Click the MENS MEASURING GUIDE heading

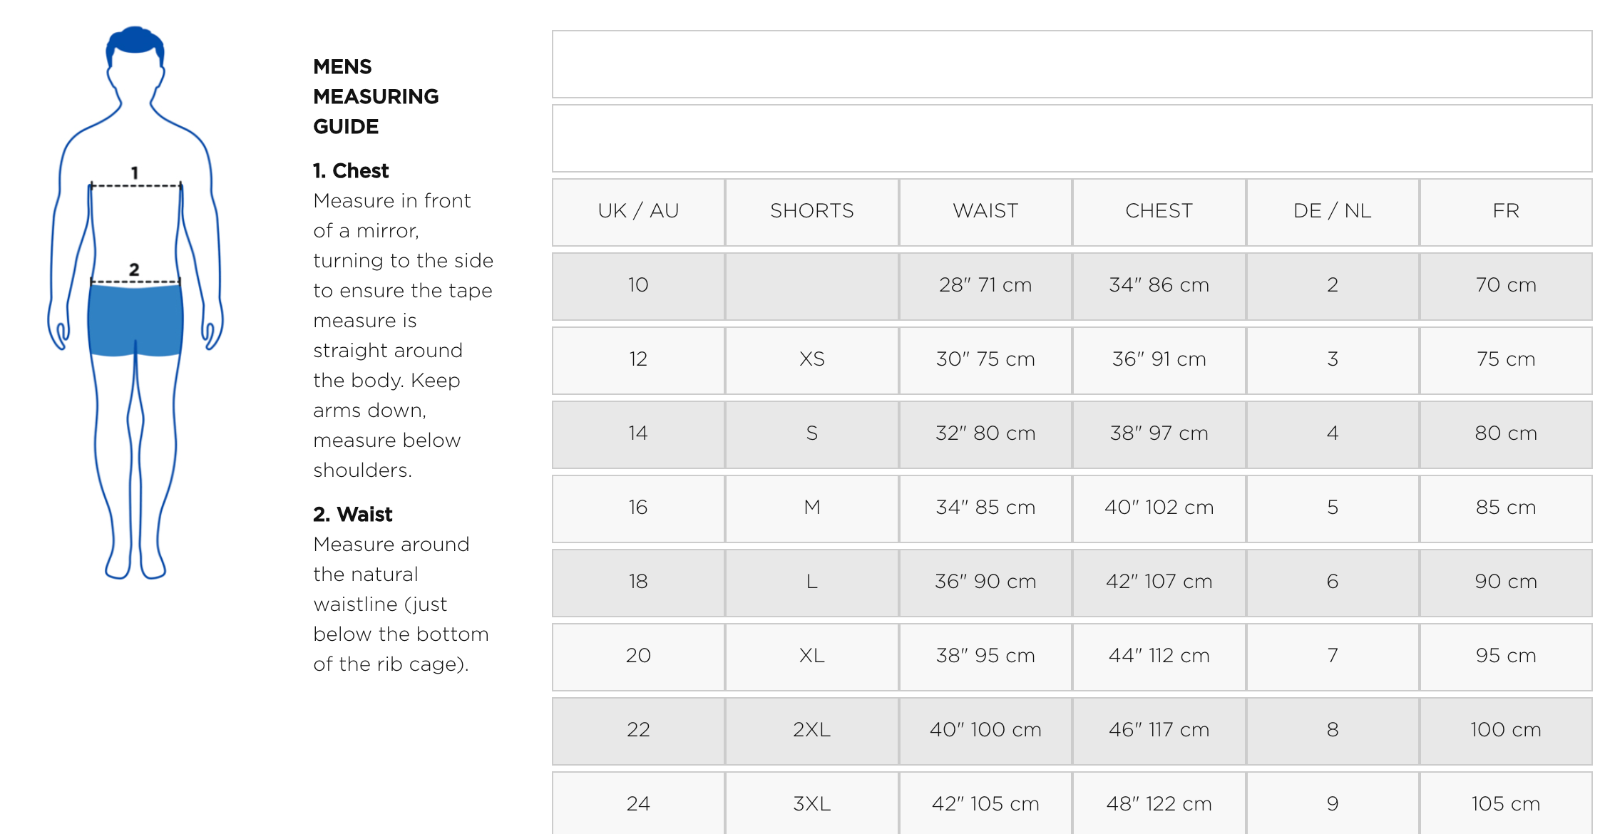click(375, 96)
